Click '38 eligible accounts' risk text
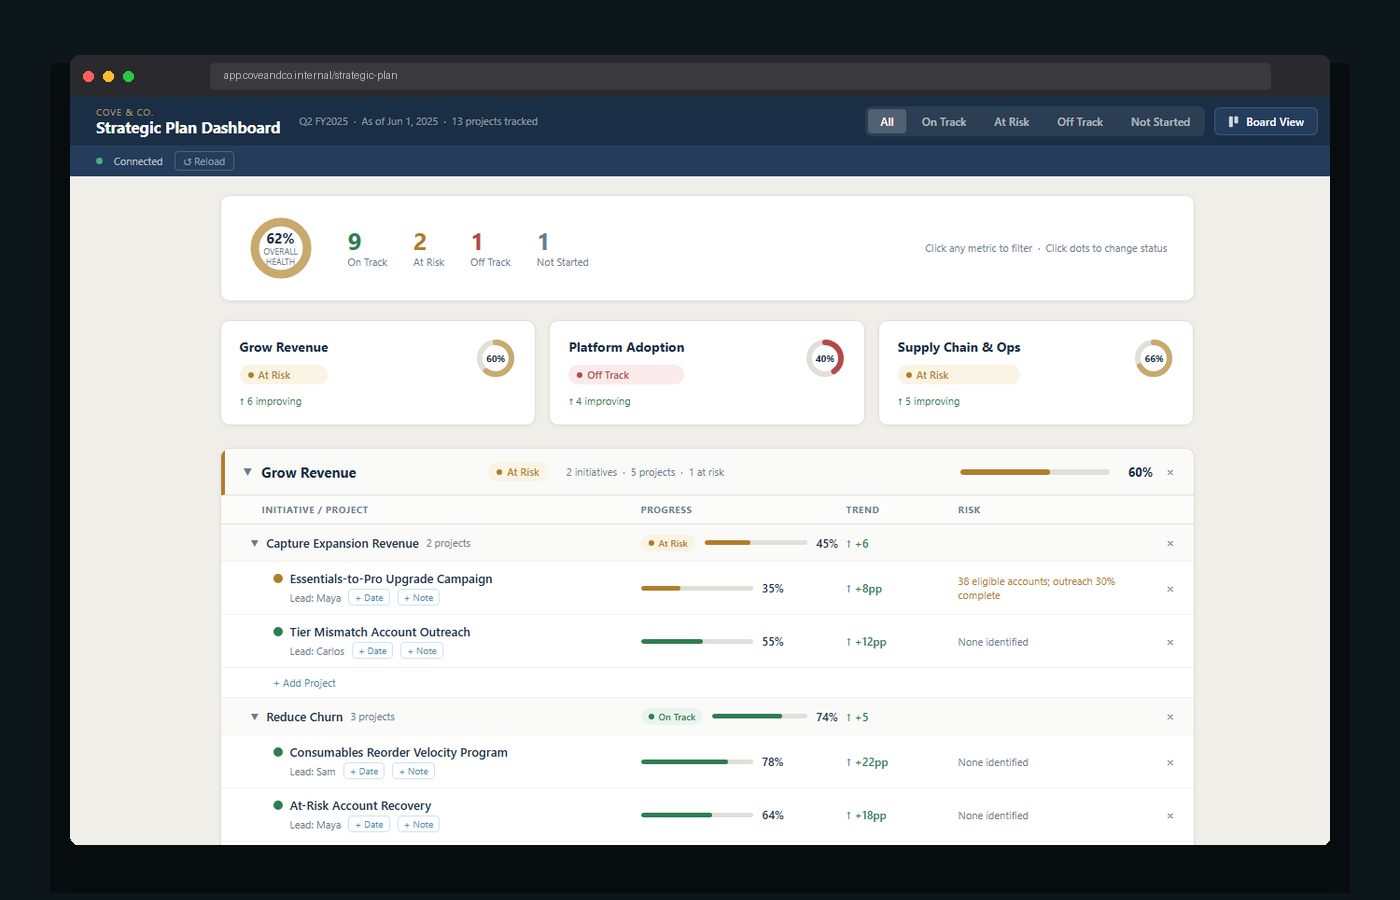 tap(1036, 588)
